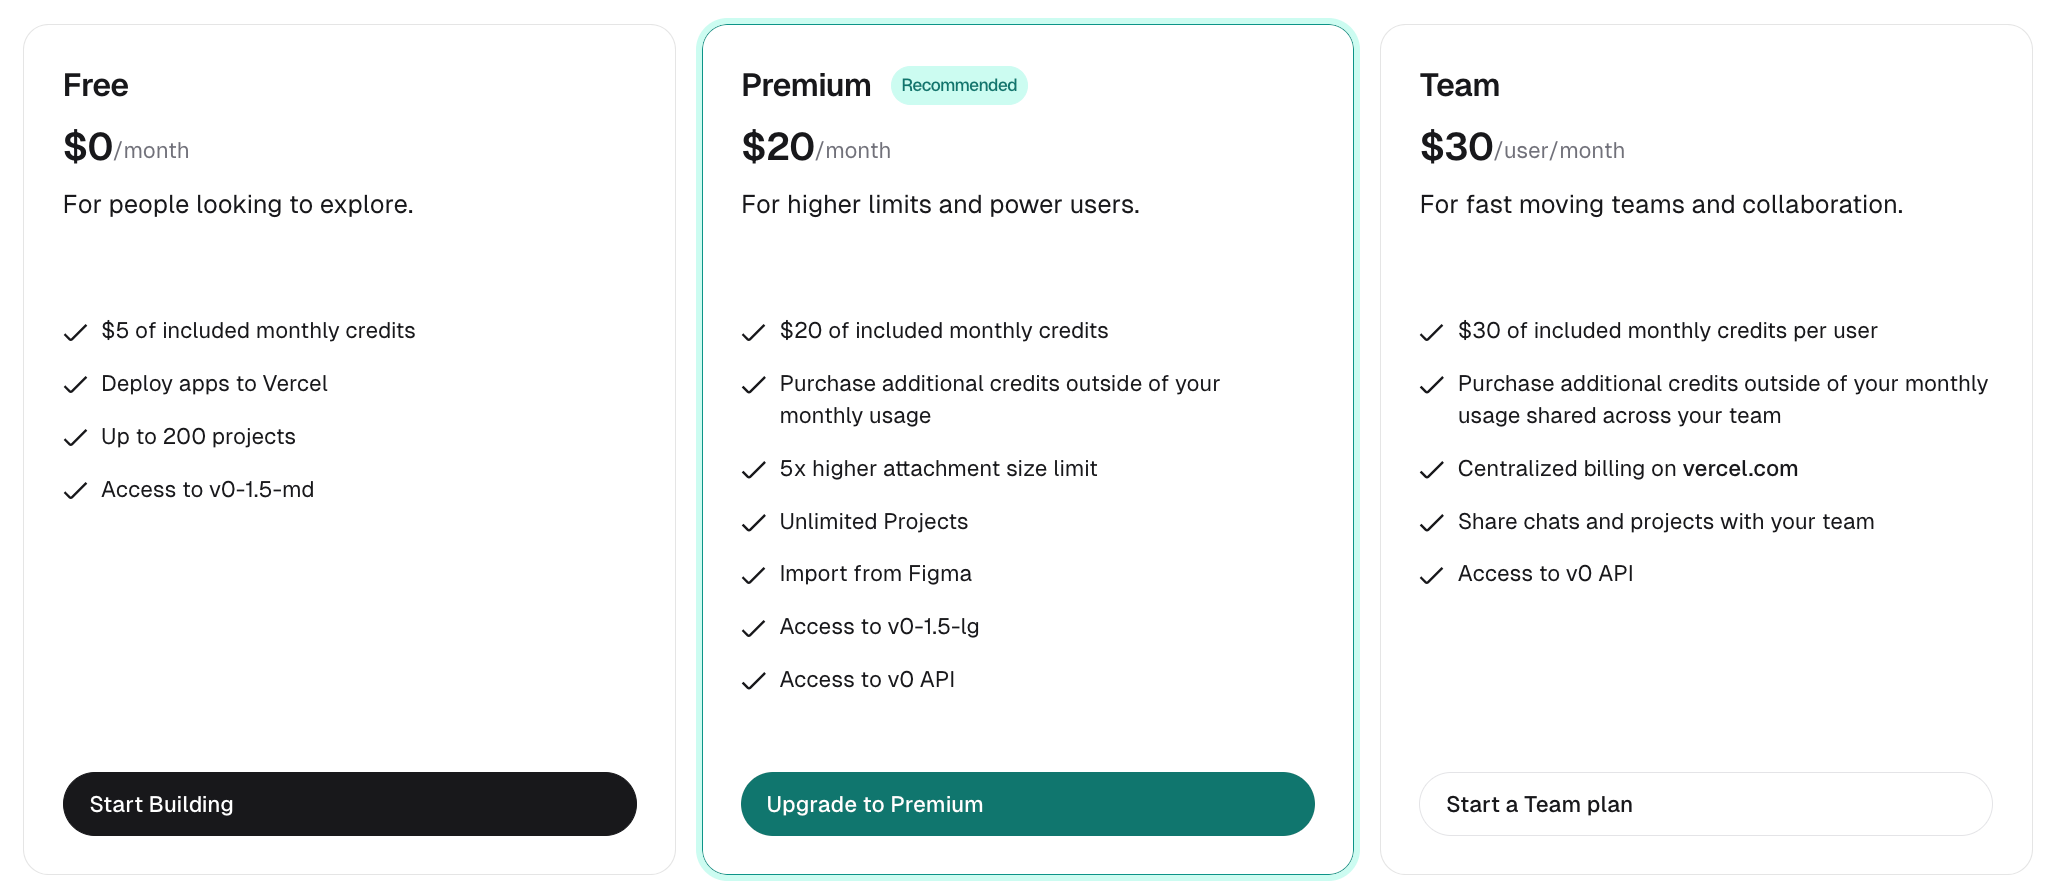Click the Start Building button
This screenshot has width=2048, height=894.
(349, 804)
